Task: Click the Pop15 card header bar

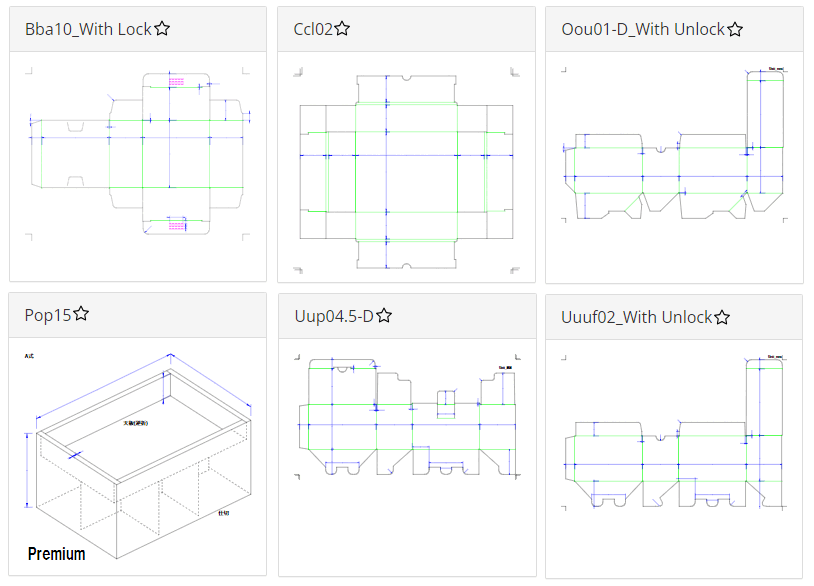Action: pyautogui.click(x=138, y=315)
